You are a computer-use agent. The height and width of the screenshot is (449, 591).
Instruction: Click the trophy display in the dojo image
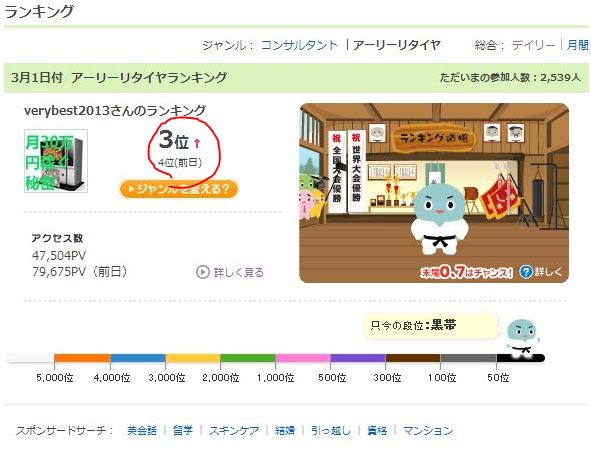(393, 191)
